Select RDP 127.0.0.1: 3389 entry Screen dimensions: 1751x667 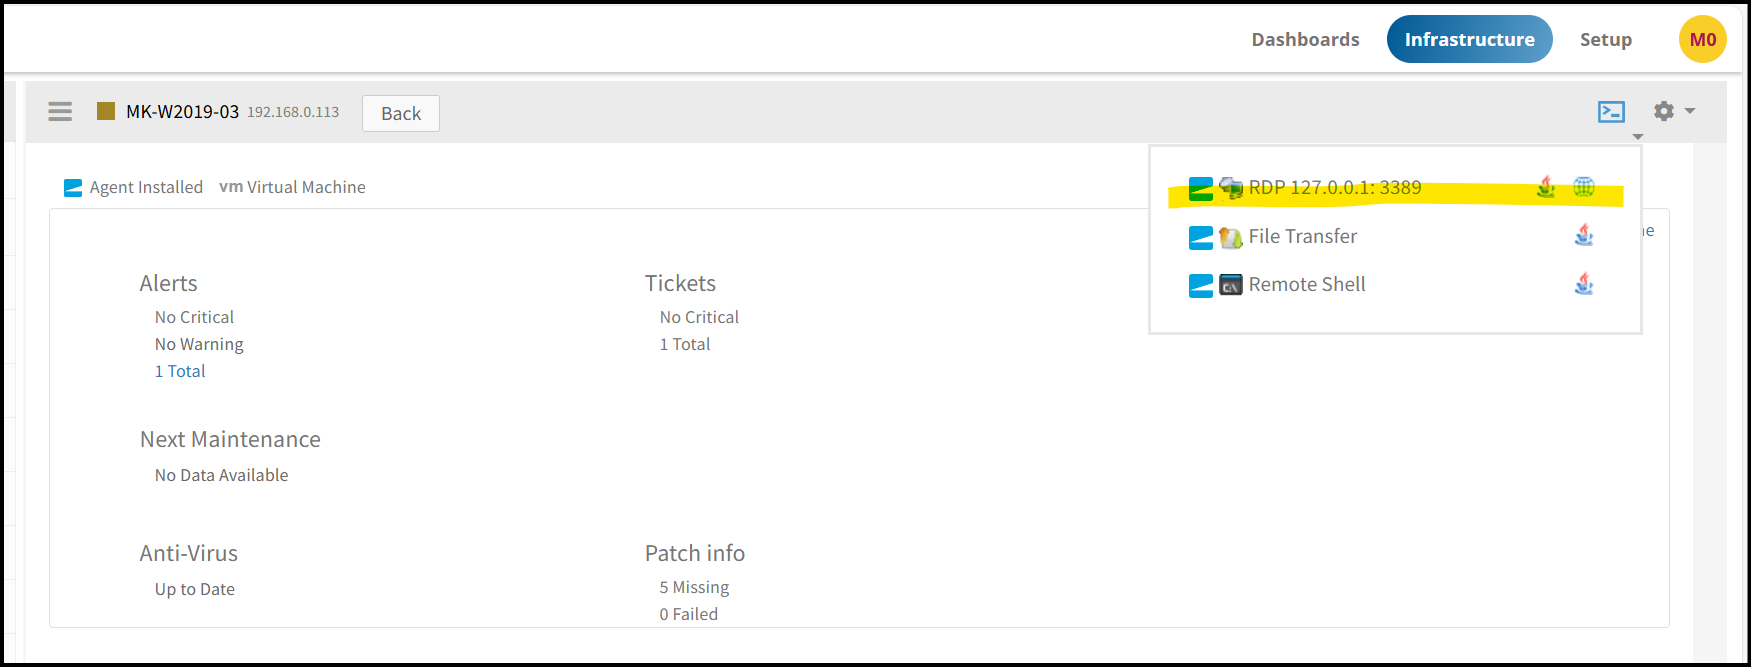[1334, 187]
